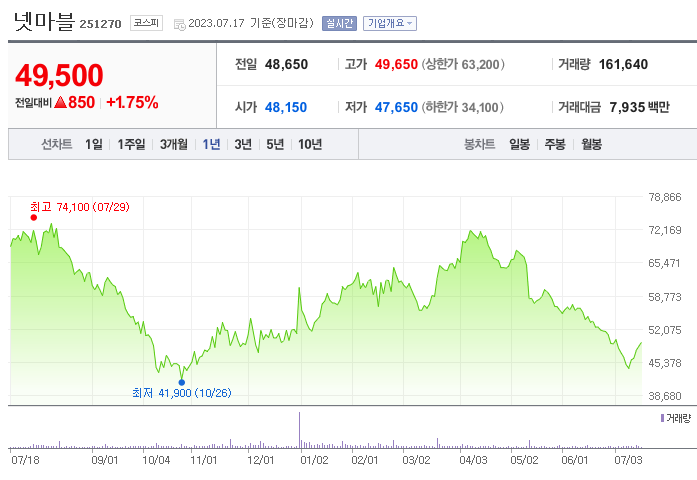Select the 3개월 line chart period

174,144
